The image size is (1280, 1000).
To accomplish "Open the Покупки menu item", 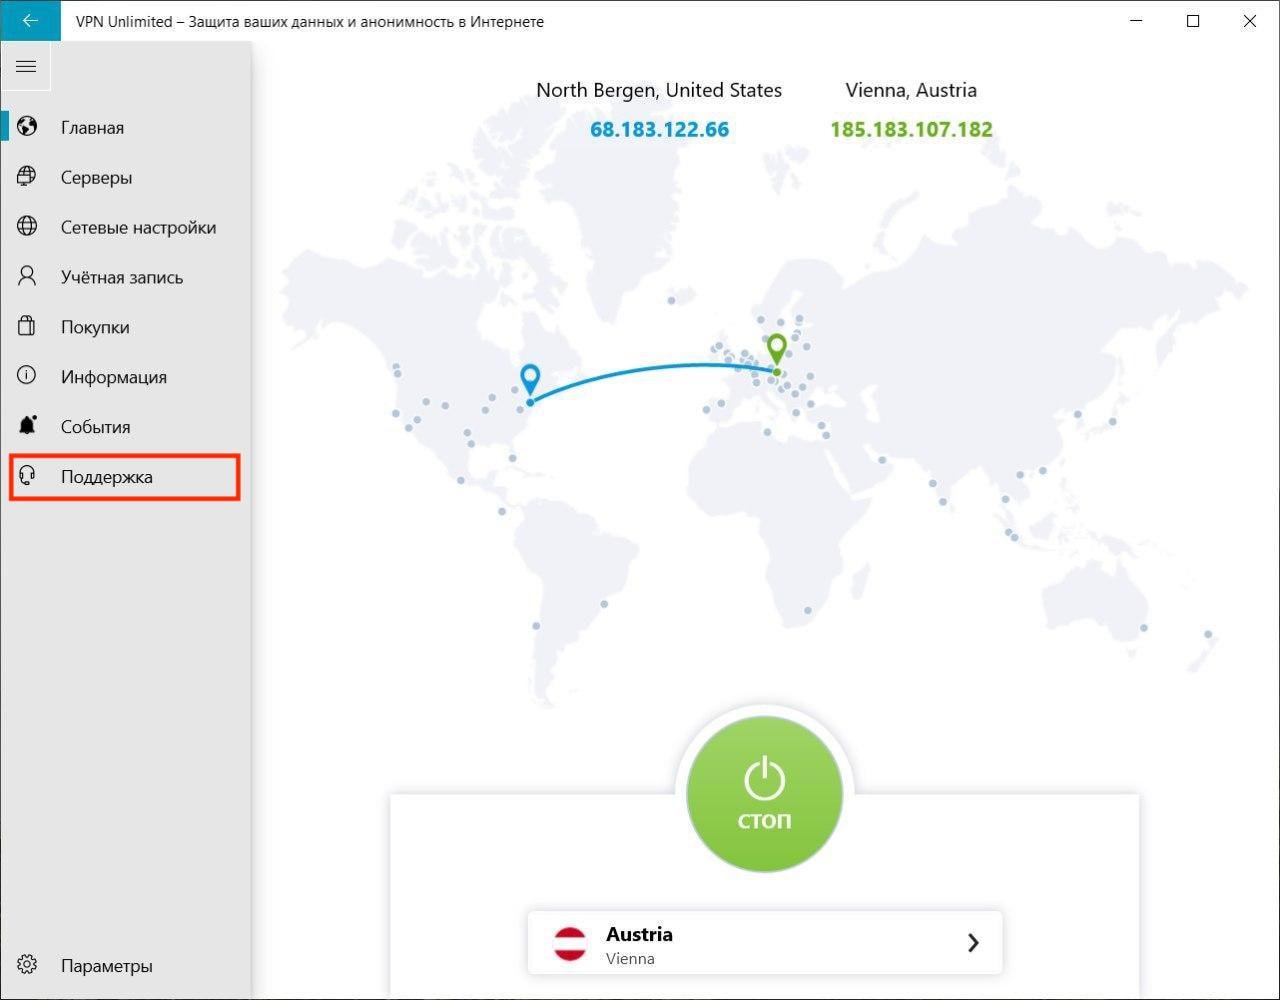I will coord(95,327).
